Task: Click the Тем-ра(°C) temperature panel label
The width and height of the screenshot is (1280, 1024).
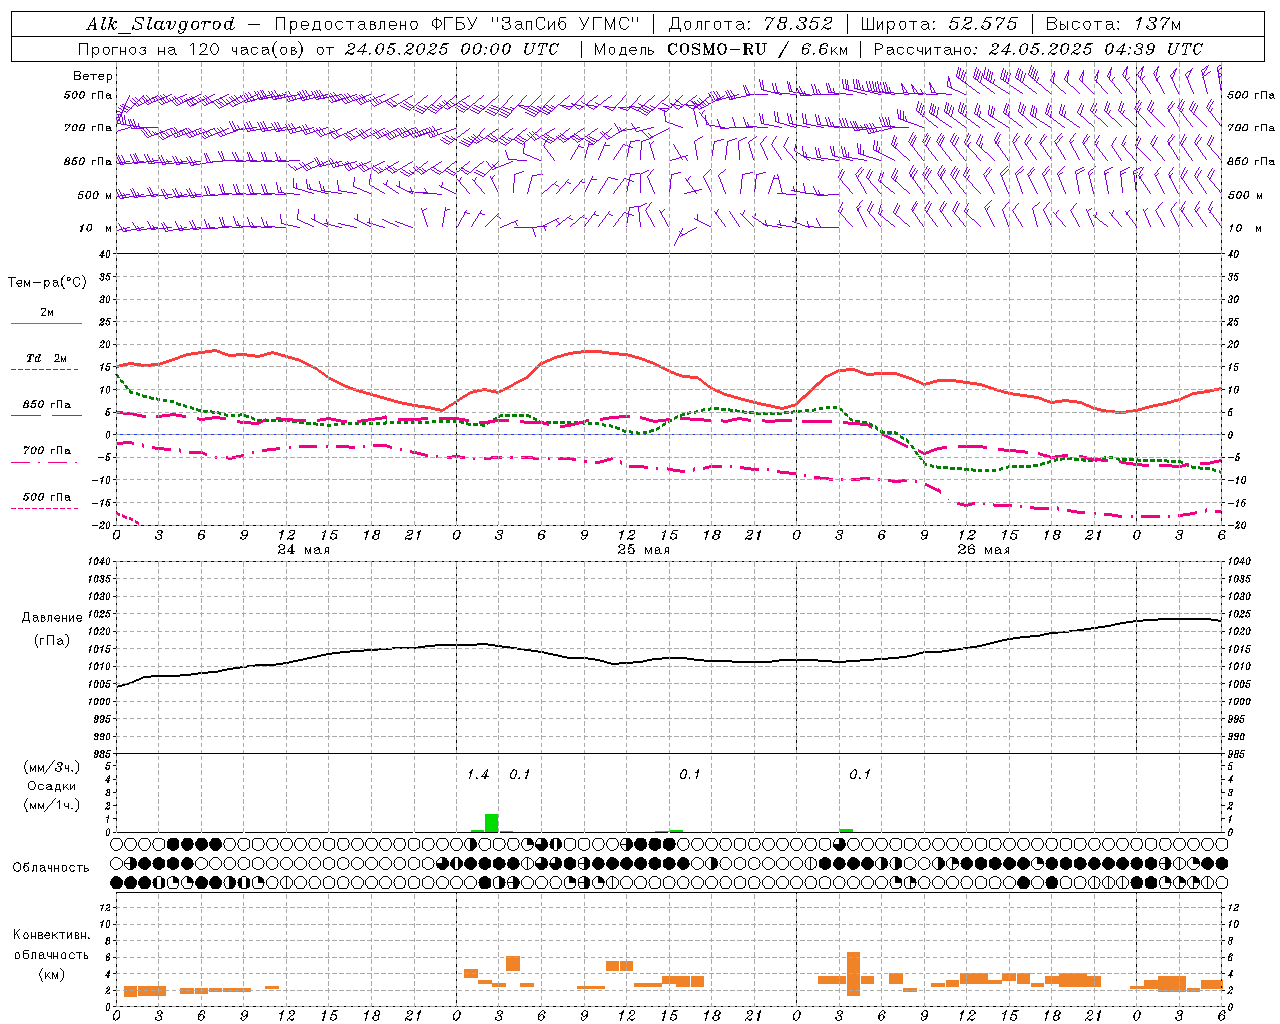Action: pos(48,283)
